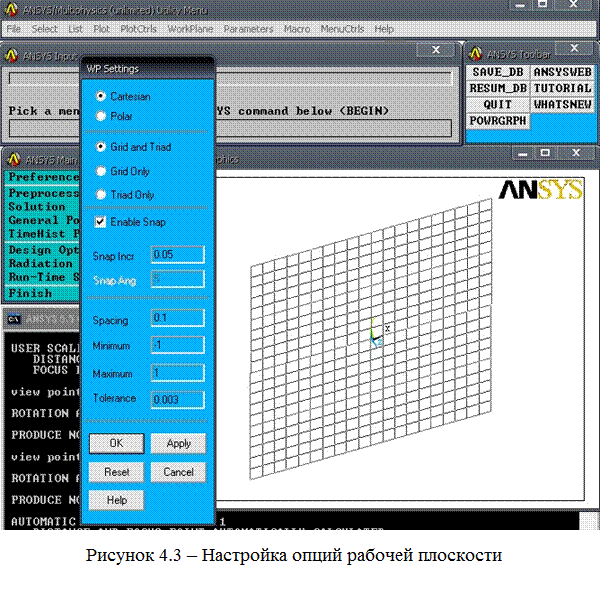Open the Parameters menu
Image resolution: width=600 pixels, height=590 pixels.
coord(248,29)
